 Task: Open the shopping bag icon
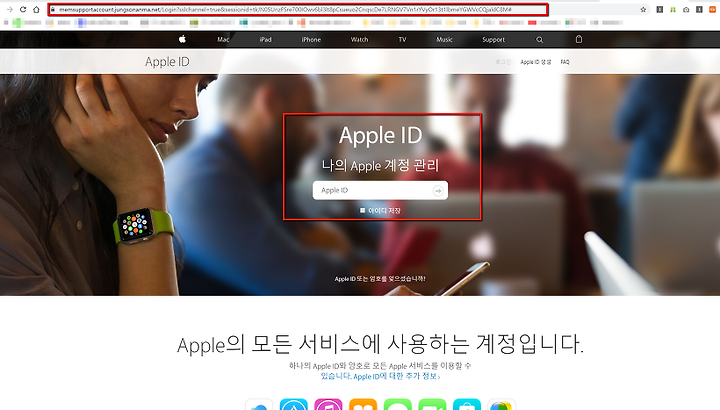click(x=579, y=39)
